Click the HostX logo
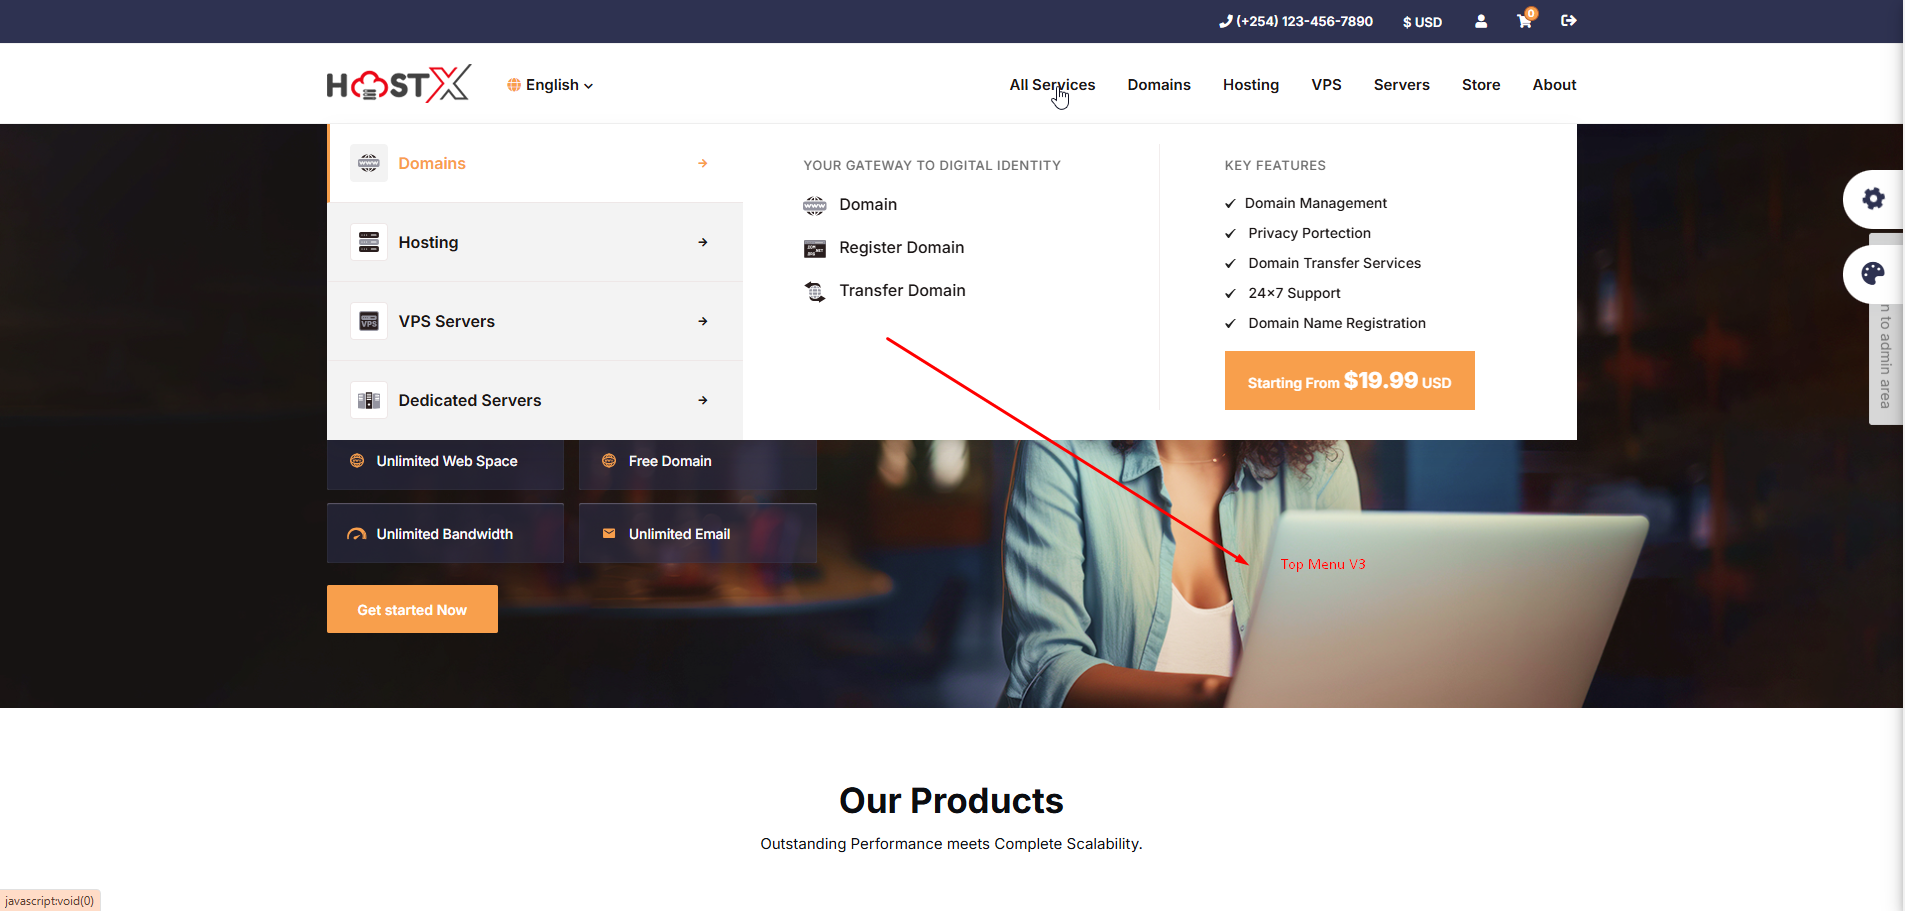This screenshot has width=1905, height=911. point(398,85)
